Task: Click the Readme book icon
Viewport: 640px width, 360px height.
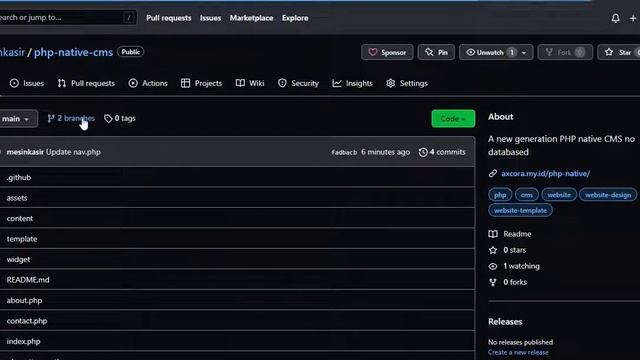Action: tap(493, 234)
